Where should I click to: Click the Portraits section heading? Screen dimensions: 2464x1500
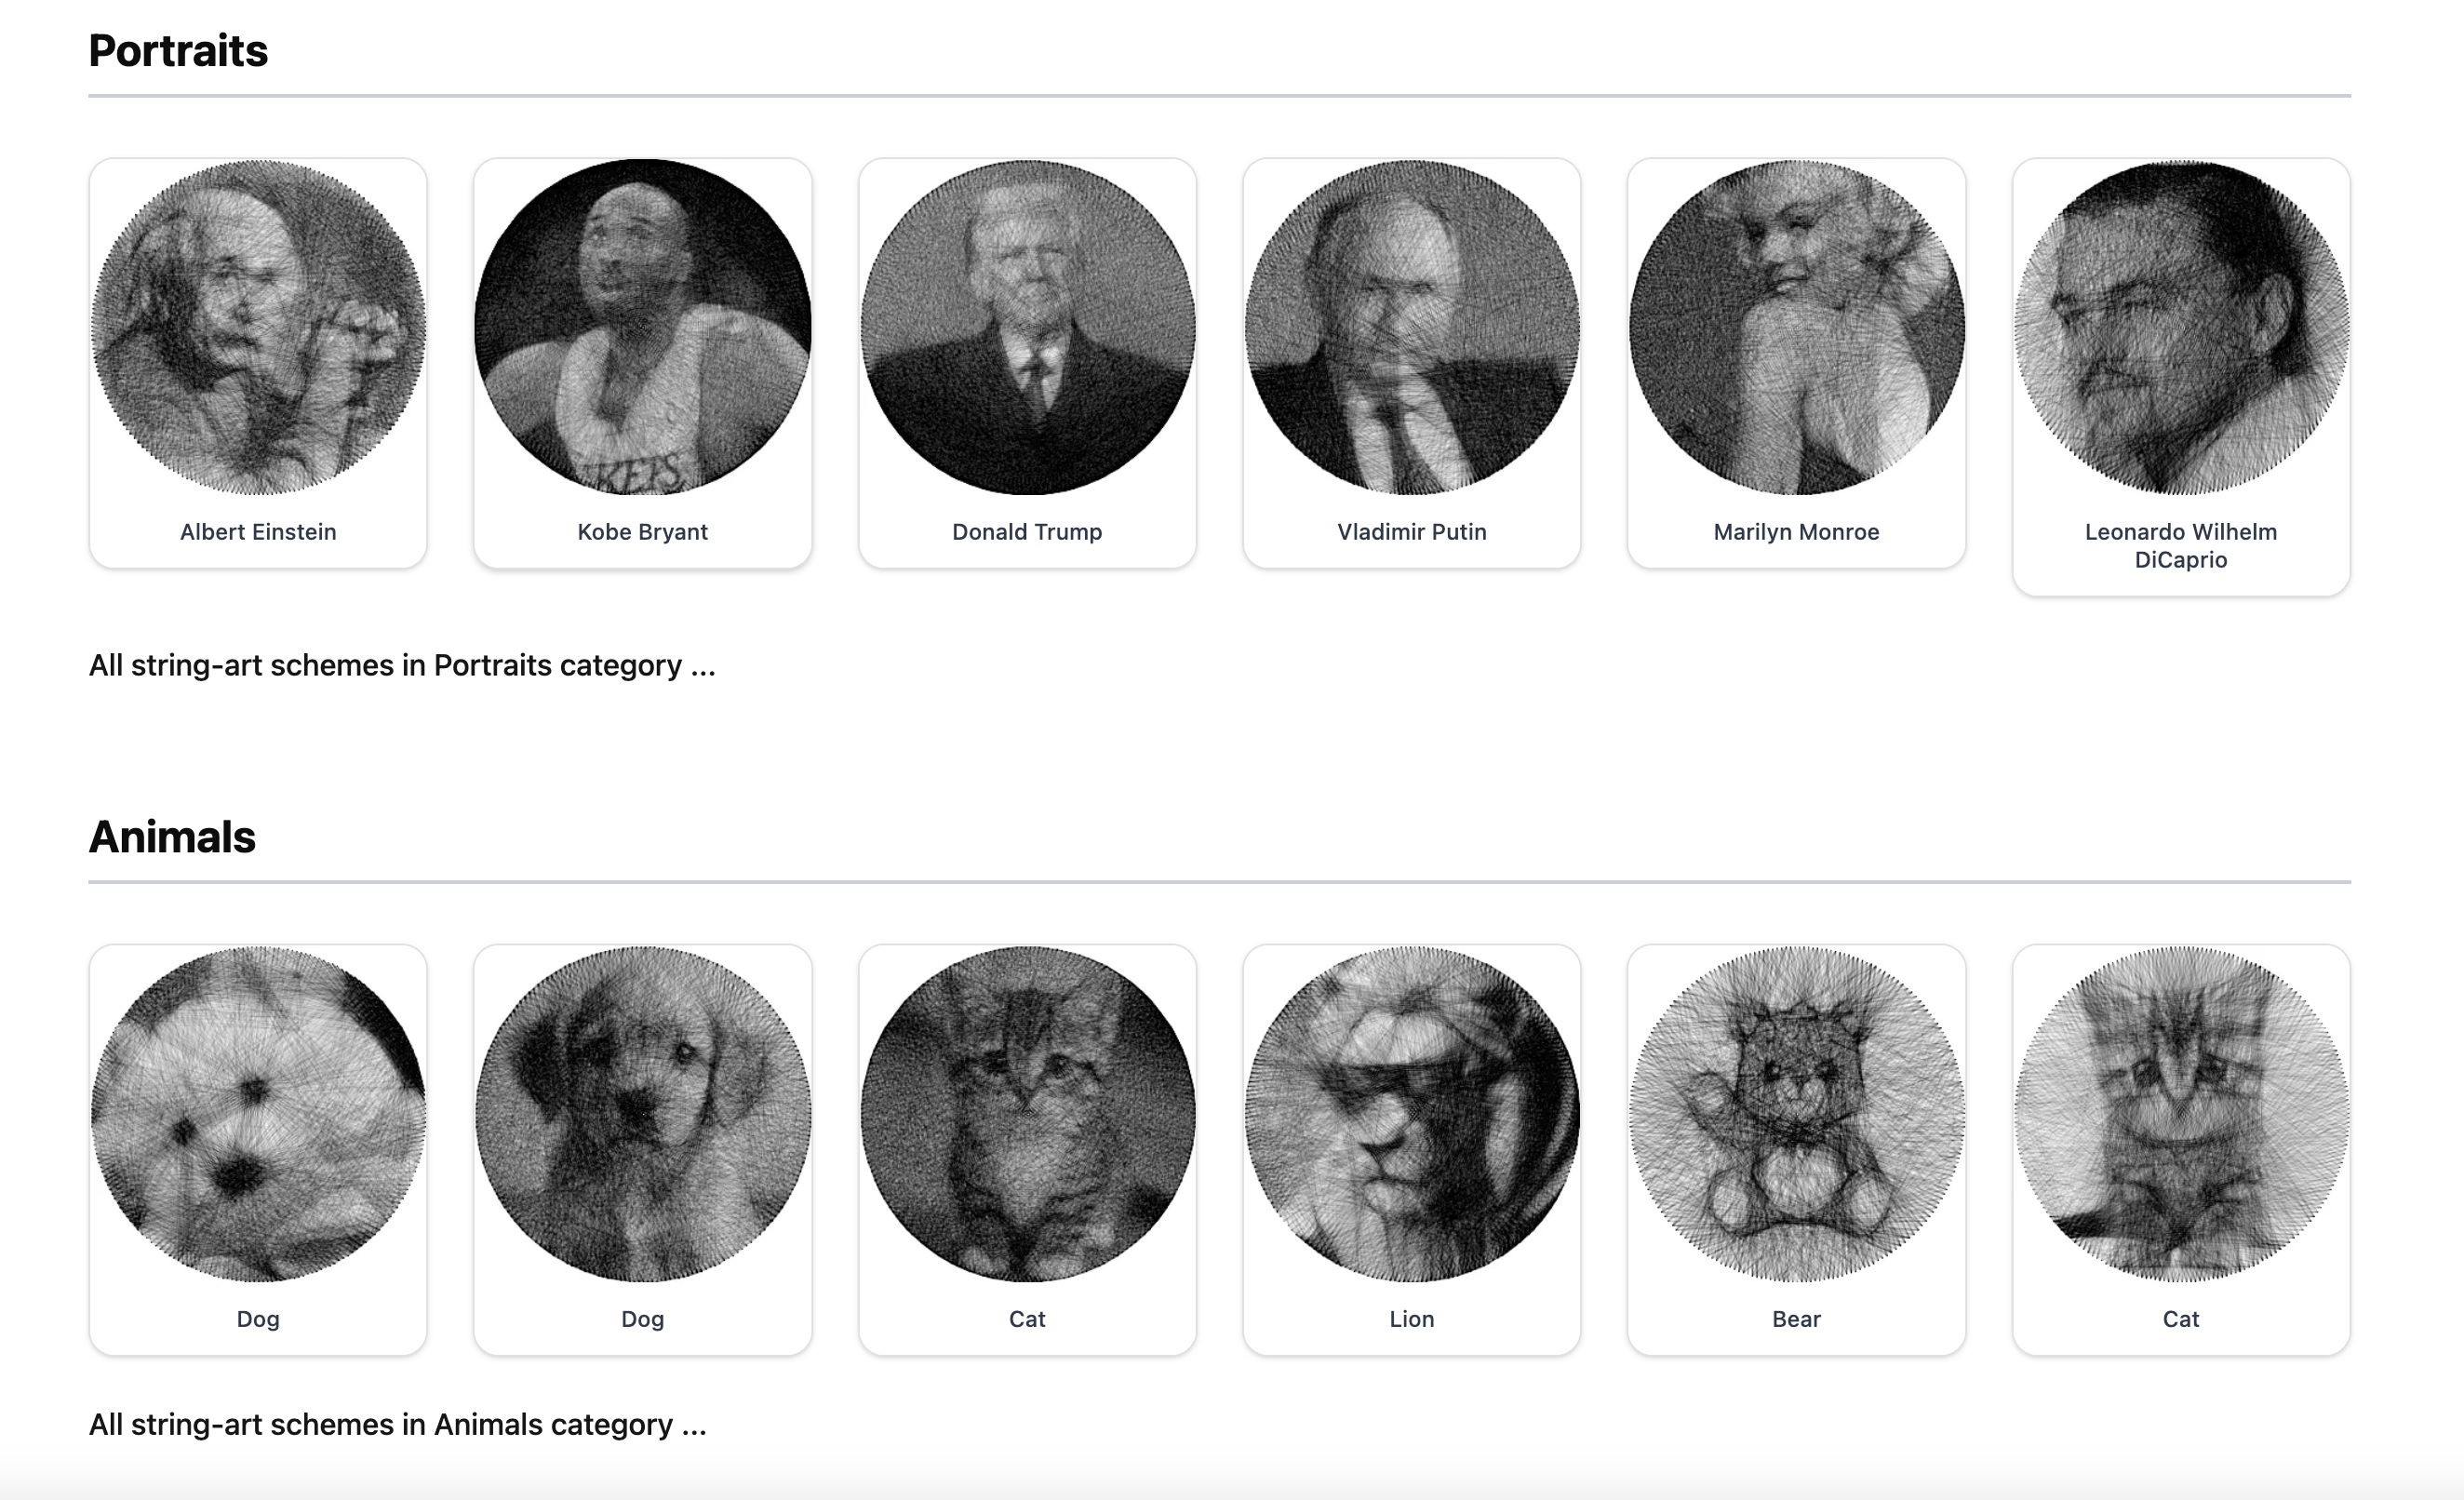pyautogui.click(x=178, y=52)
